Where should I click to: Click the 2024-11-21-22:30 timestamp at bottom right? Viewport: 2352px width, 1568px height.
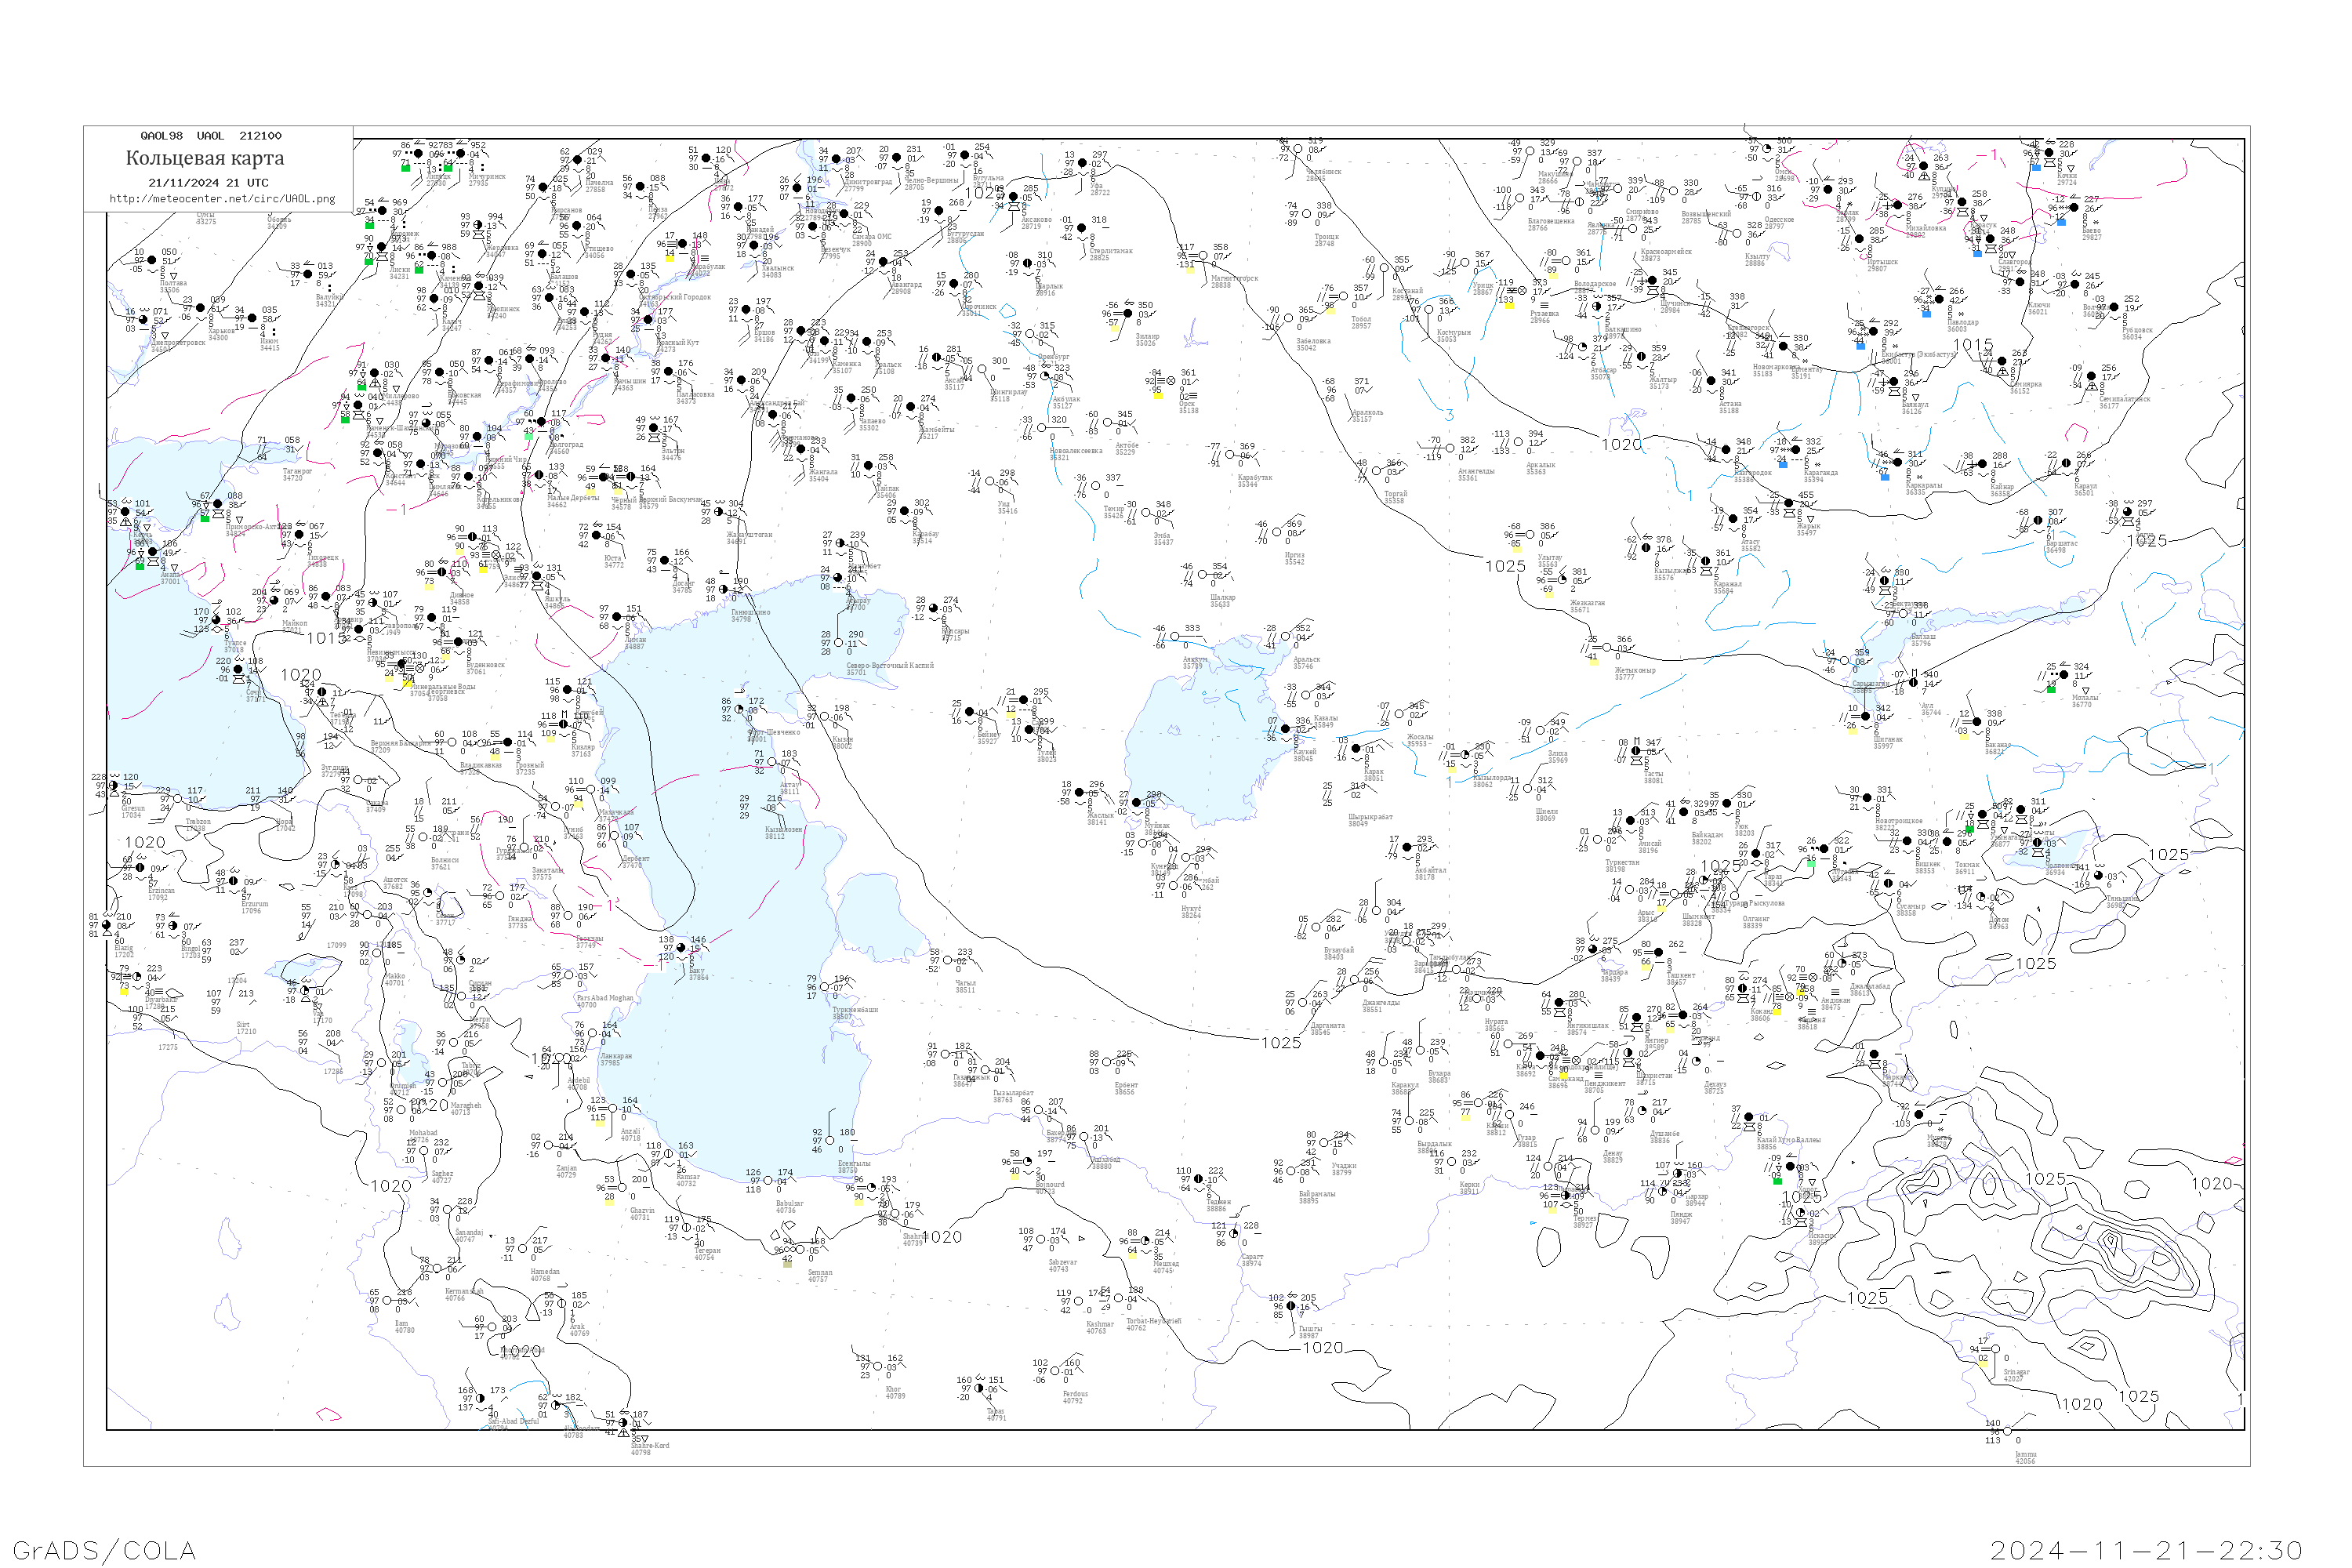pyautogui.click(x=2146, y=1550)
